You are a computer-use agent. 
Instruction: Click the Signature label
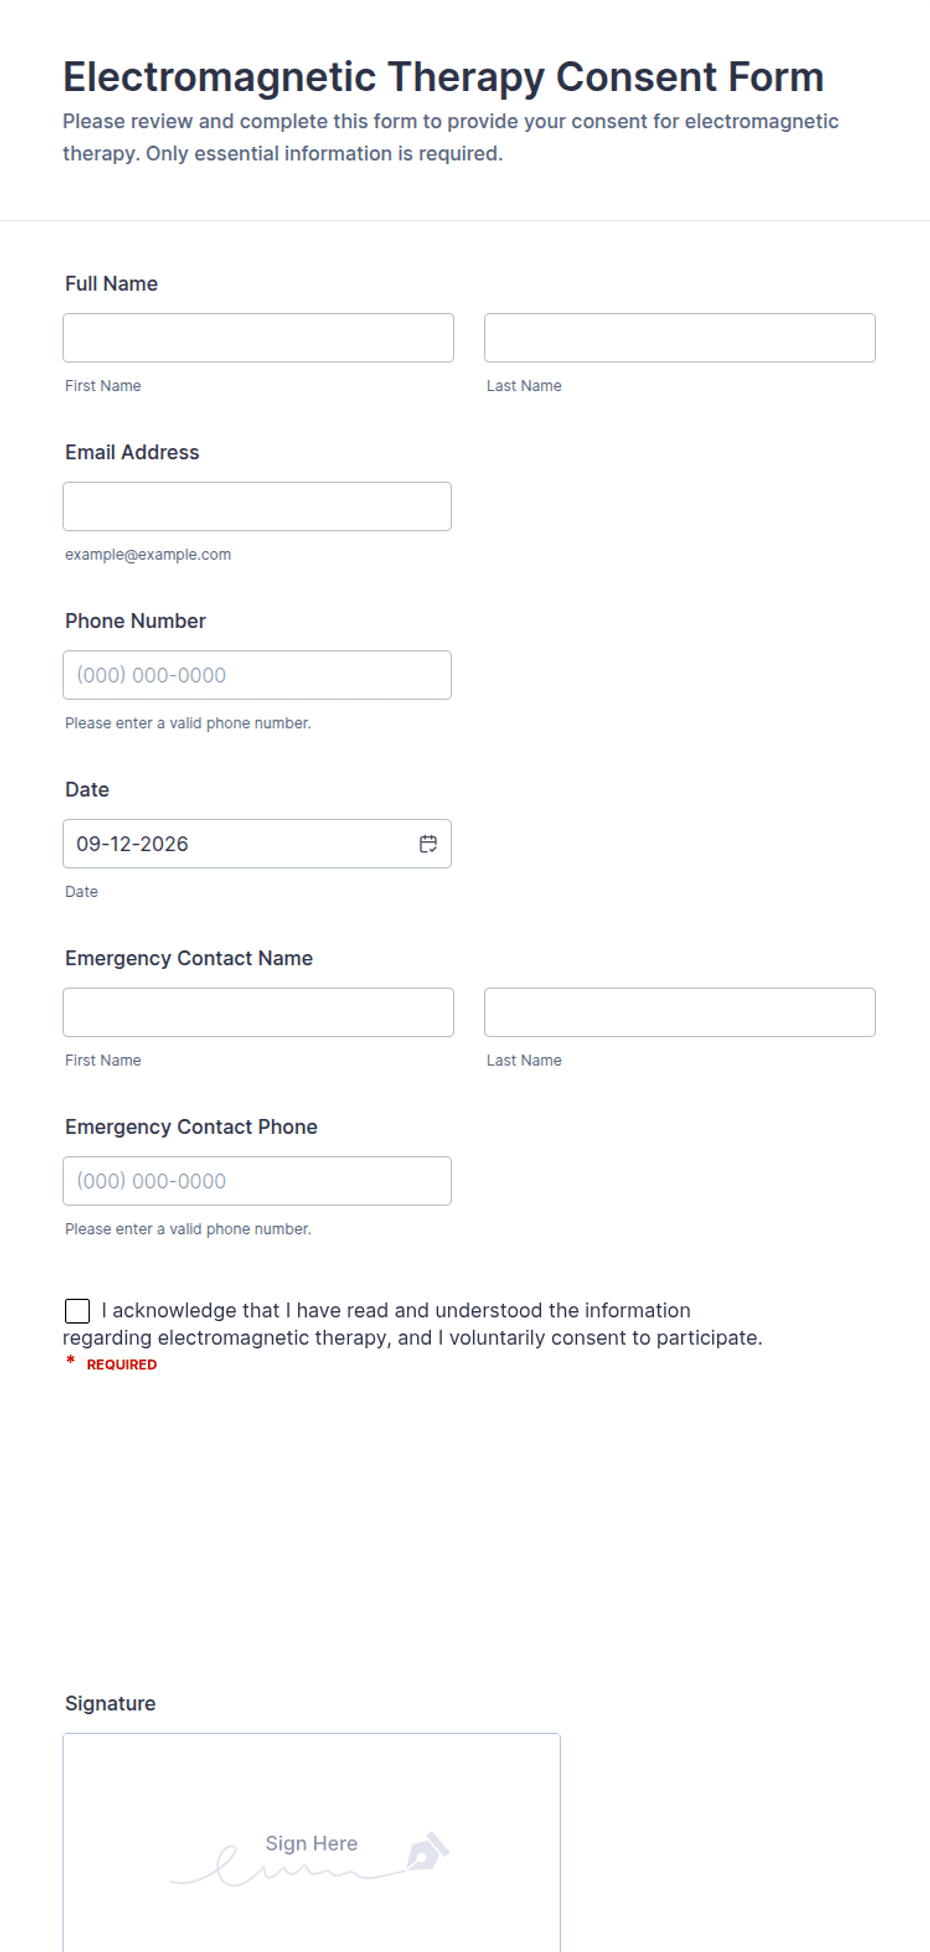(x=110, y=1704)
